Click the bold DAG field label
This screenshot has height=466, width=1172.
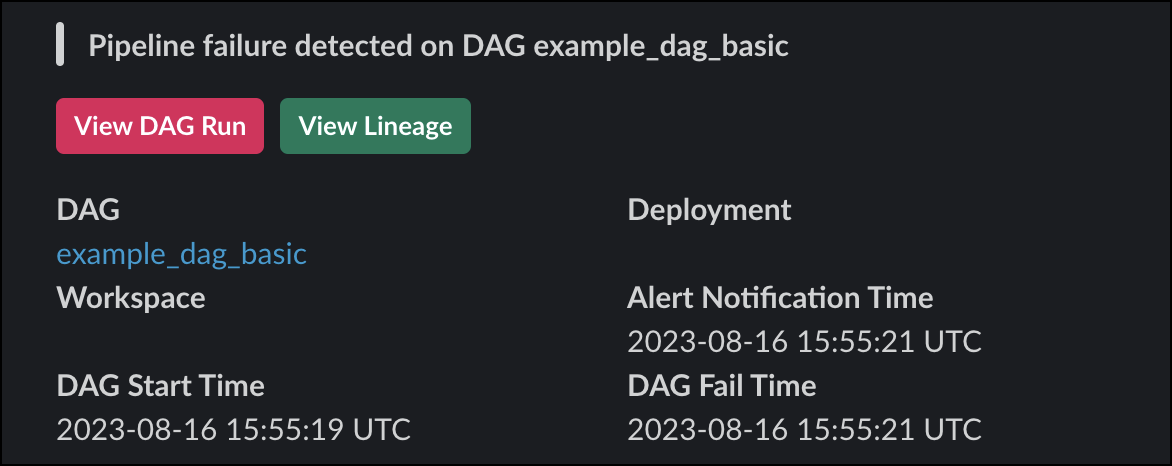[x=88, y=210]
